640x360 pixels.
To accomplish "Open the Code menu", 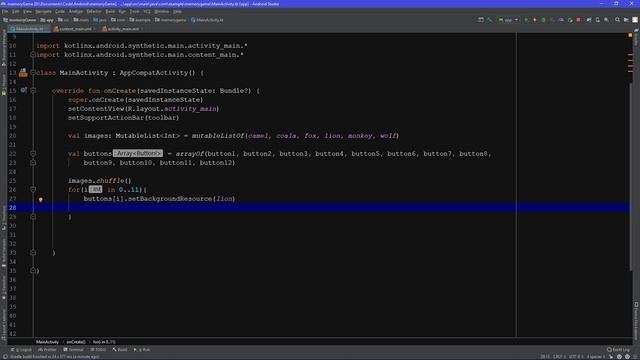I will click(60, 11).
